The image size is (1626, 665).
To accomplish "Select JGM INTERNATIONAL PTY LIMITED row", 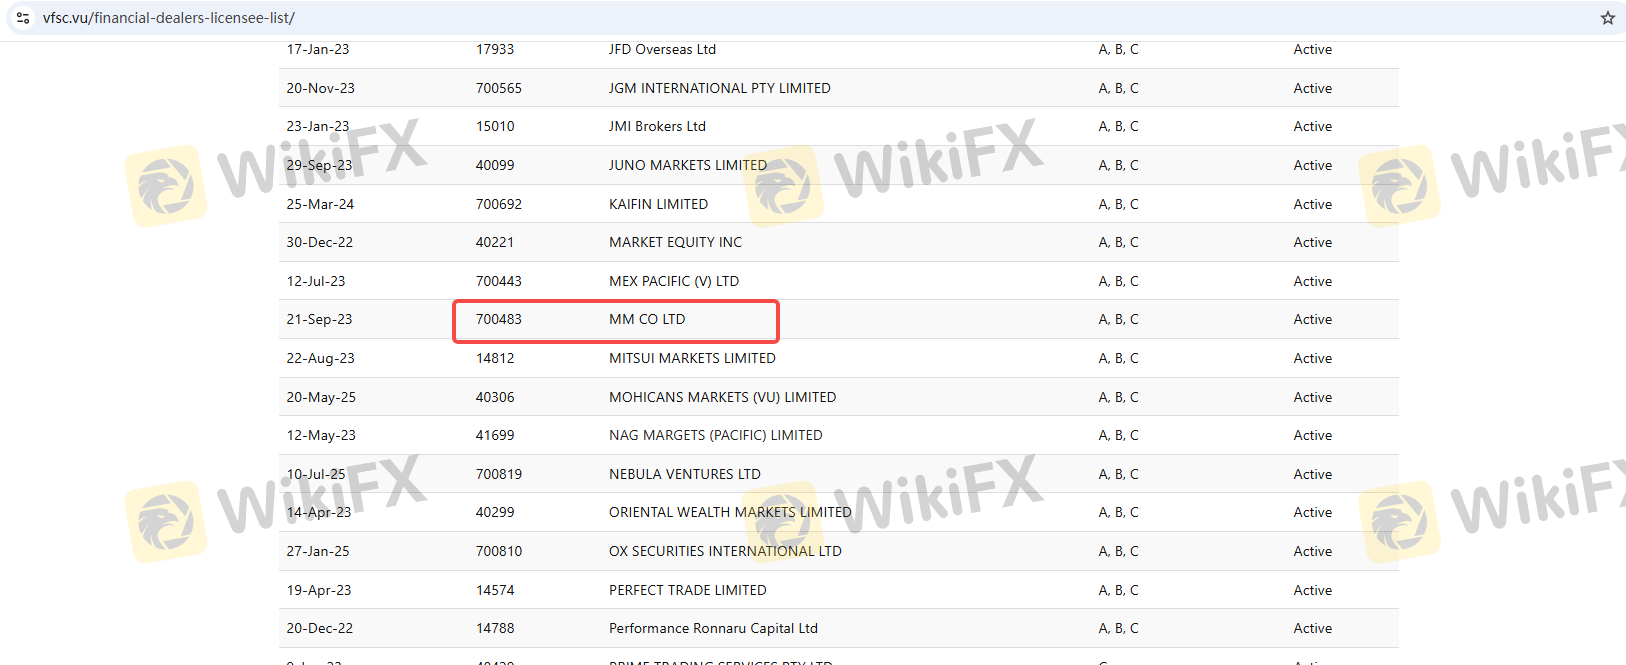I will click(x=719, y=89).
